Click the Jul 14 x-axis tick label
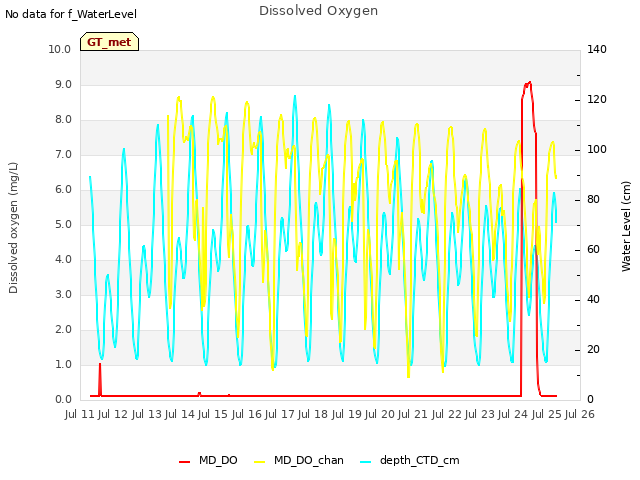640x480 pixels. coord(180,414)
